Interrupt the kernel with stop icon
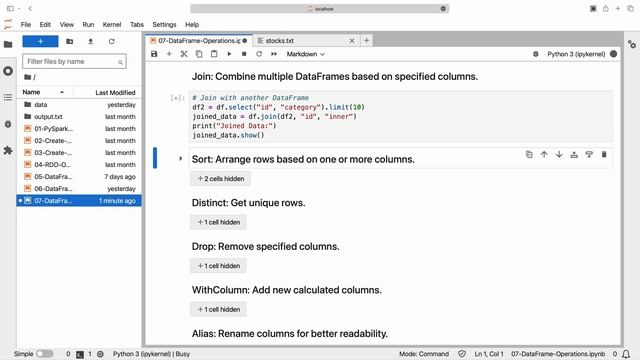The width and height of the screenshot is (640, 360). 244,54
